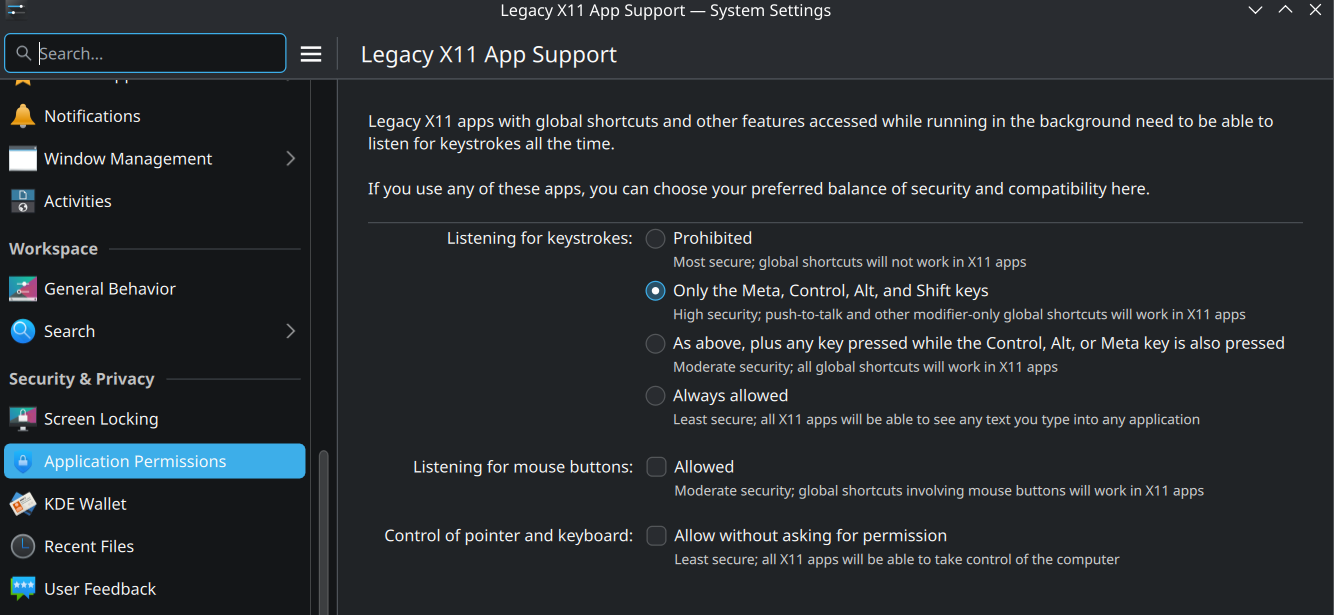
Task: Expand the Search submenu chevron arrow
Action: [x=290, y=331]
